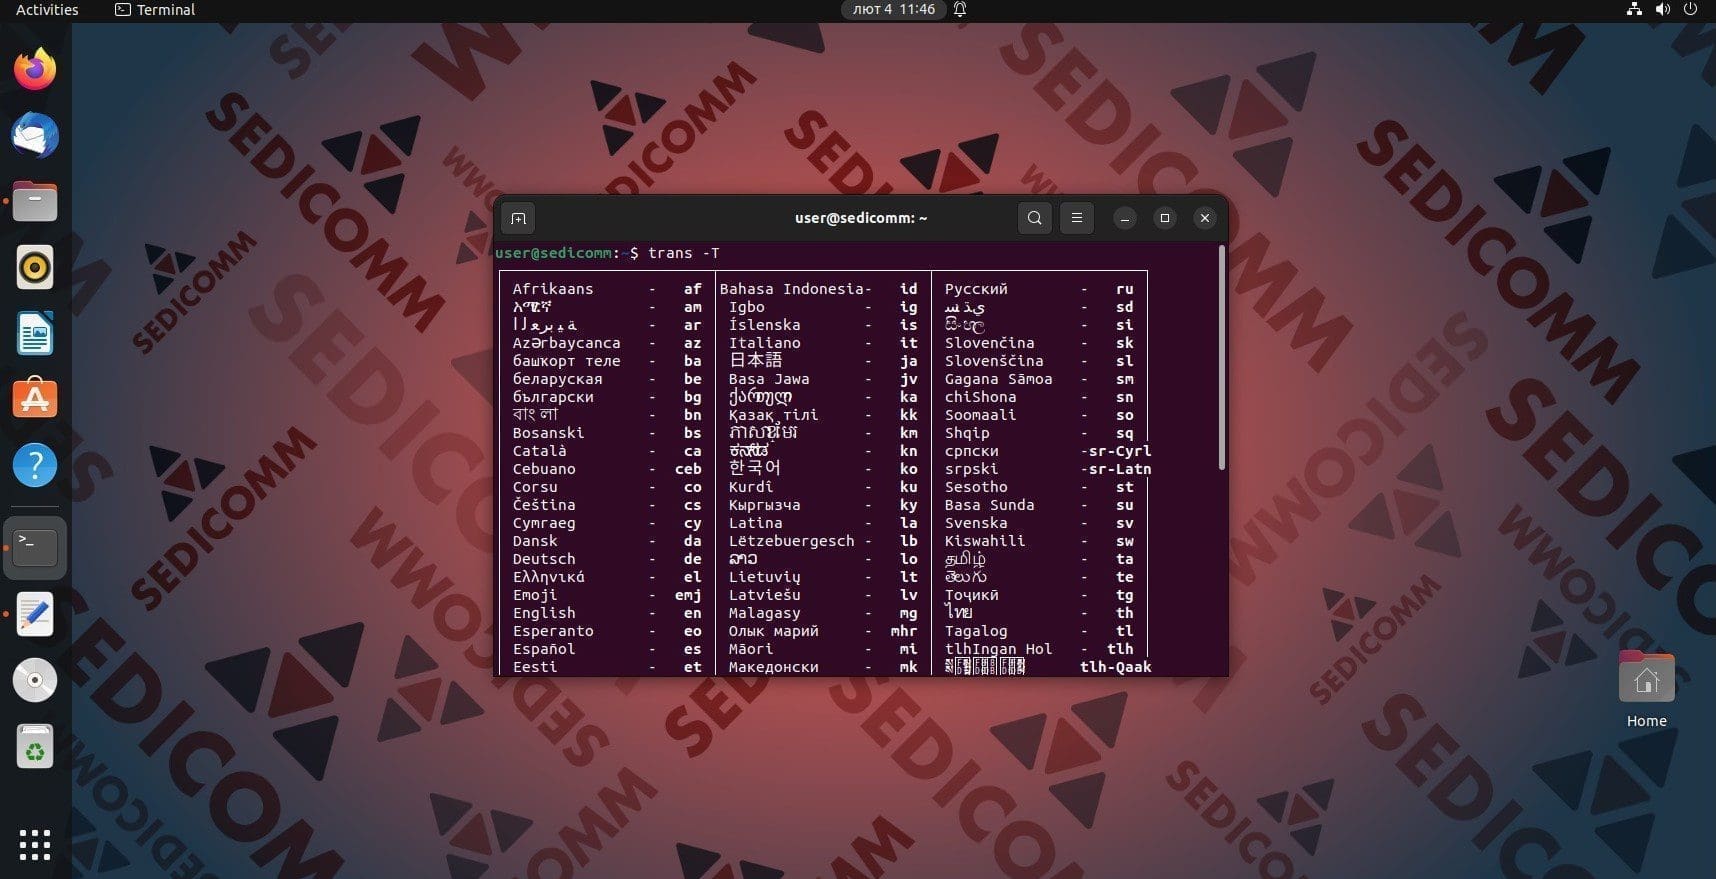The height and width of the screenshot is (879, 1716).
Task: Open the Help application
Action: (35, 466)
